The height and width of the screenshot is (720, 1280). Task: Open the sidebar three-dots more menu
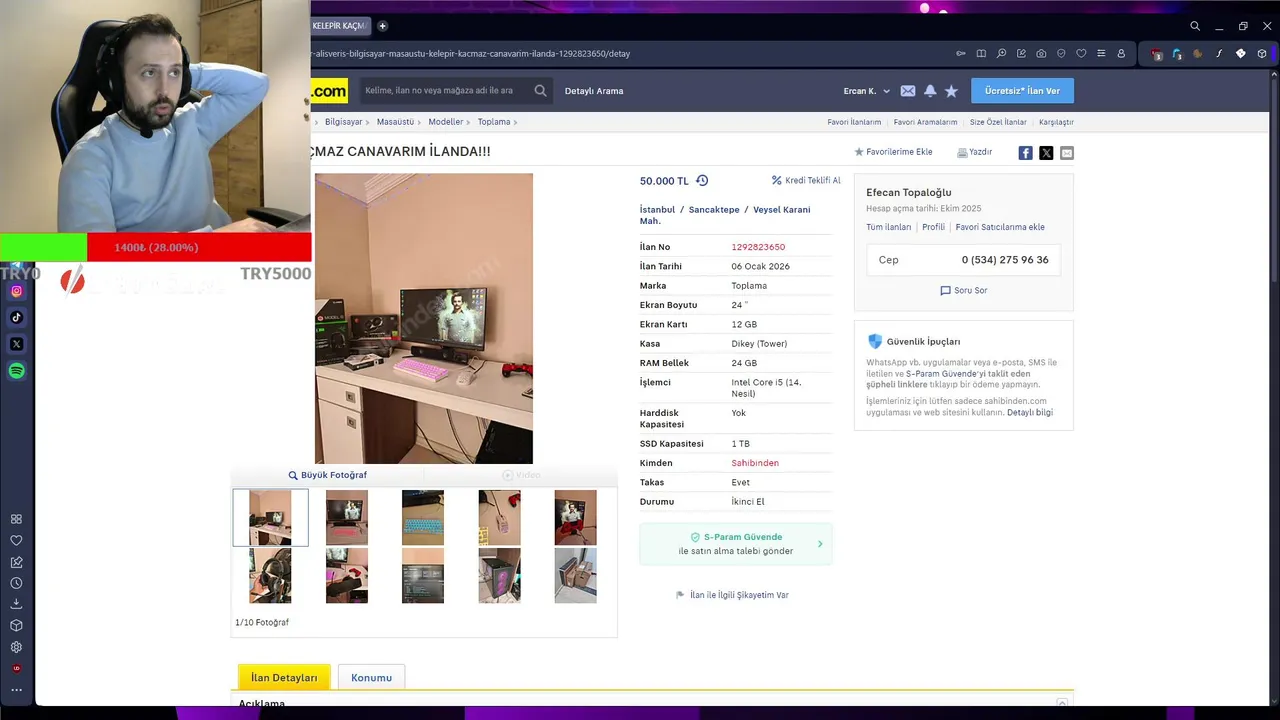click(16, 690)
